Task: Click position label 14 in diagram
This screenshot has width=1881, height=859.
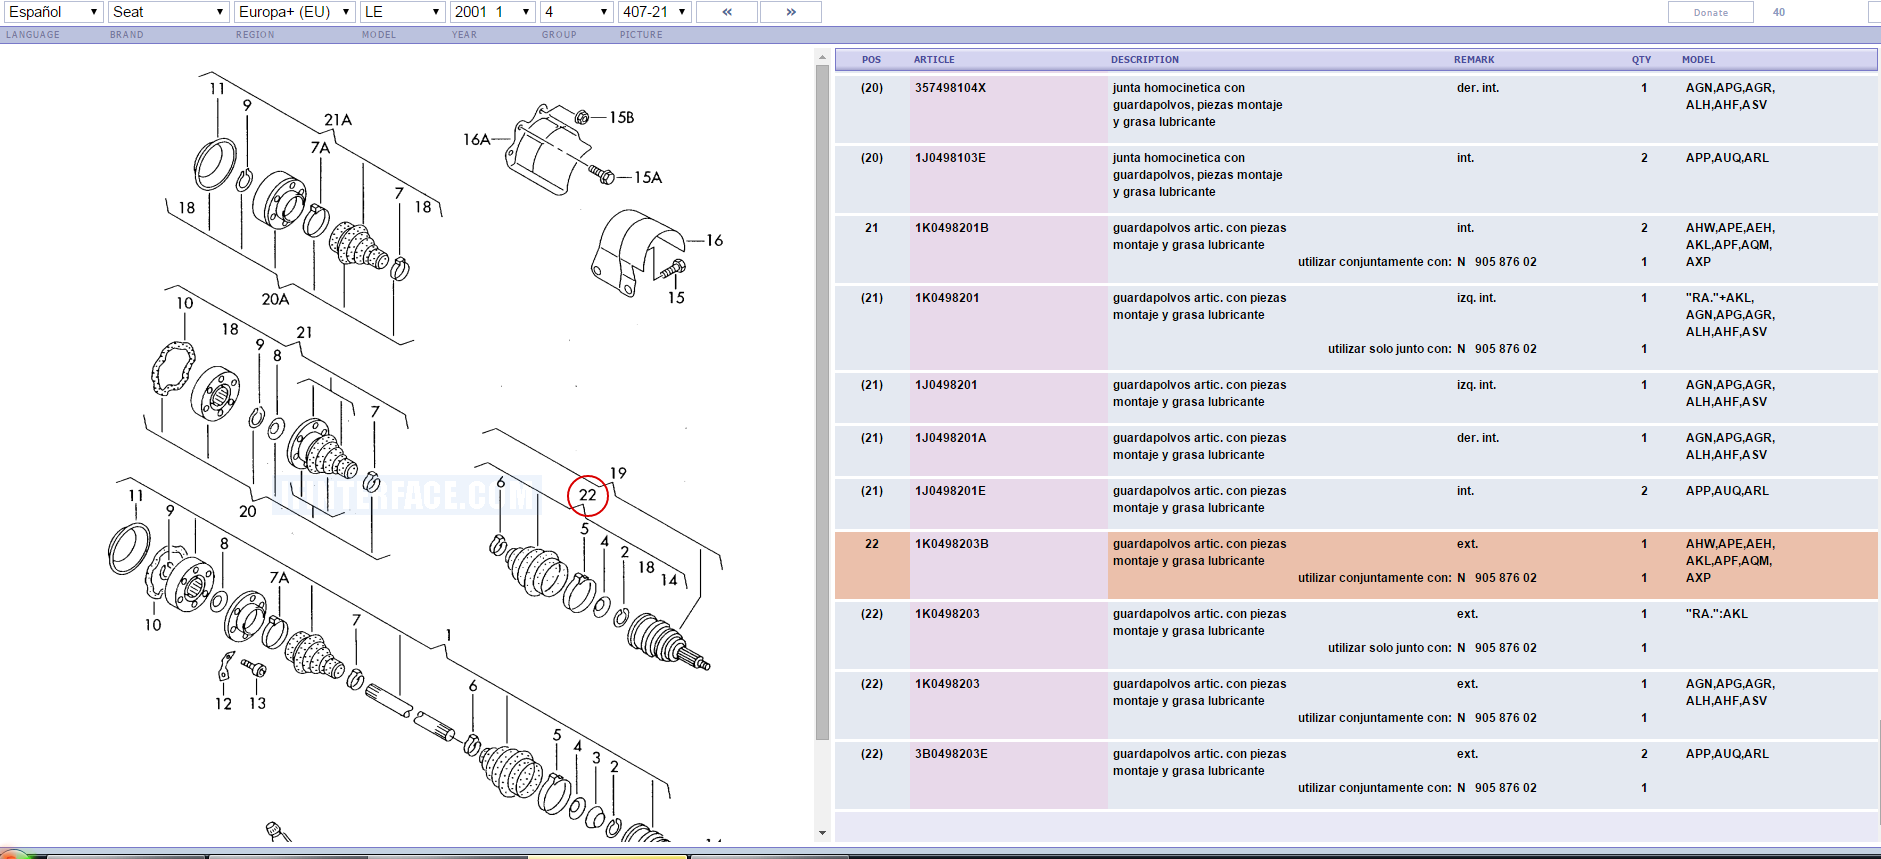Action: click(669, 580)
